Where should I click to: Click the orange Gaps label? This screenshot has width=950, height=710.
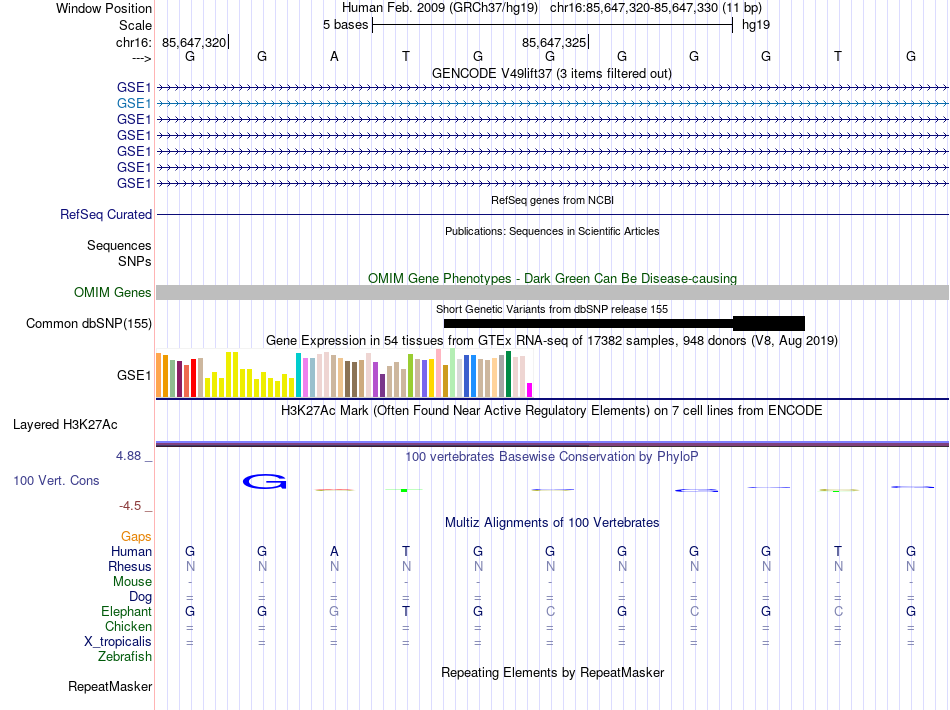tap(136, 537)
